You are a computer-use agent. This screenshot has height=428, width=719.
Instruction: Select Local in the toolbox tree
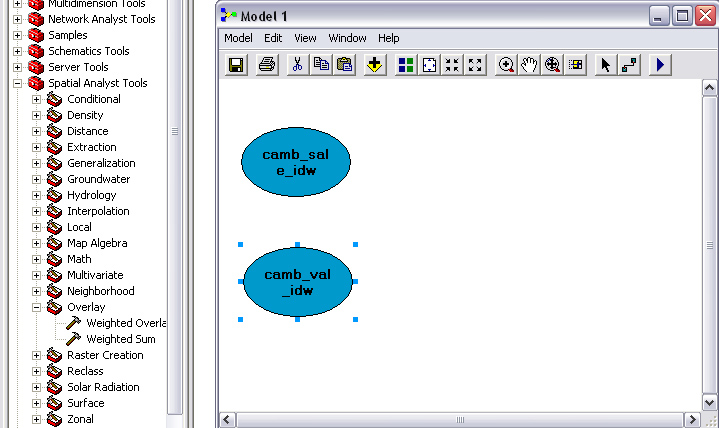click(x=79, y=227)
